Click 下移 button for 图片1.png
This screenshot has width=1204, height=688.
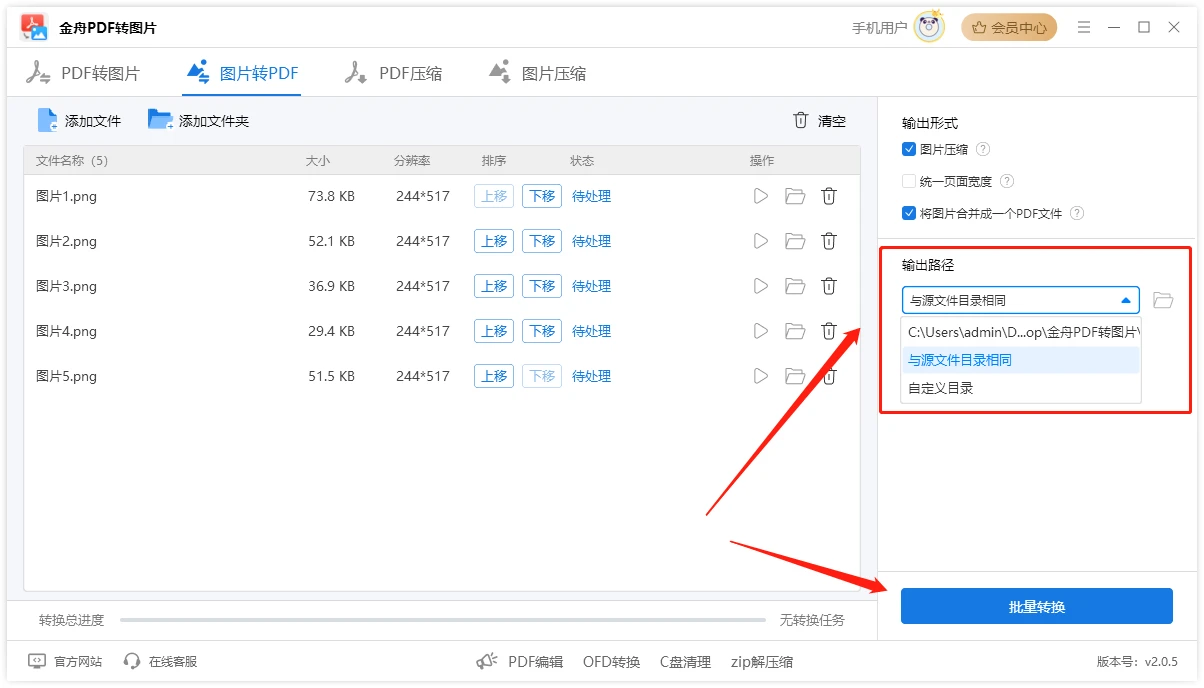542,196
